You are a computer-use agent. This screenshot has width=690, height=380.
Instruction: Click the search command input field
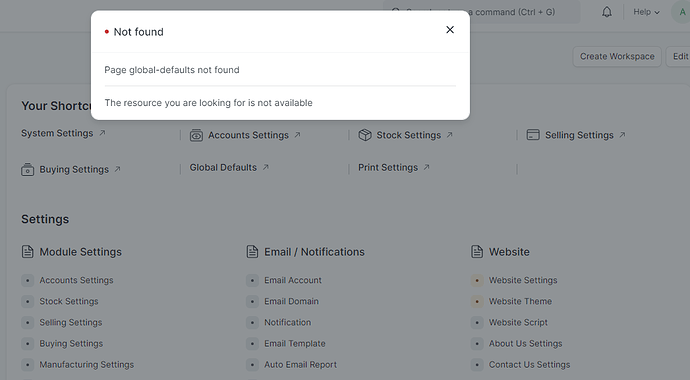click(481, 12)
